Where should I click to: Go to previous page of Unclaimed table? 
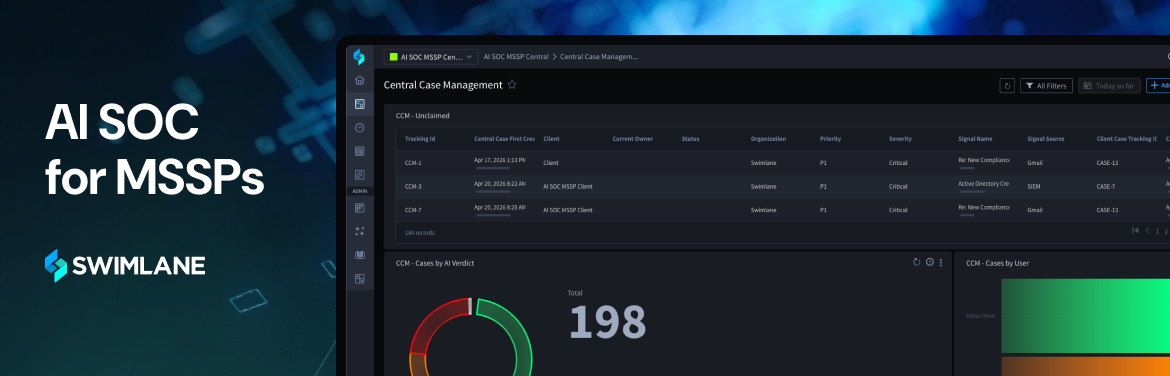tap(1148, 231)
